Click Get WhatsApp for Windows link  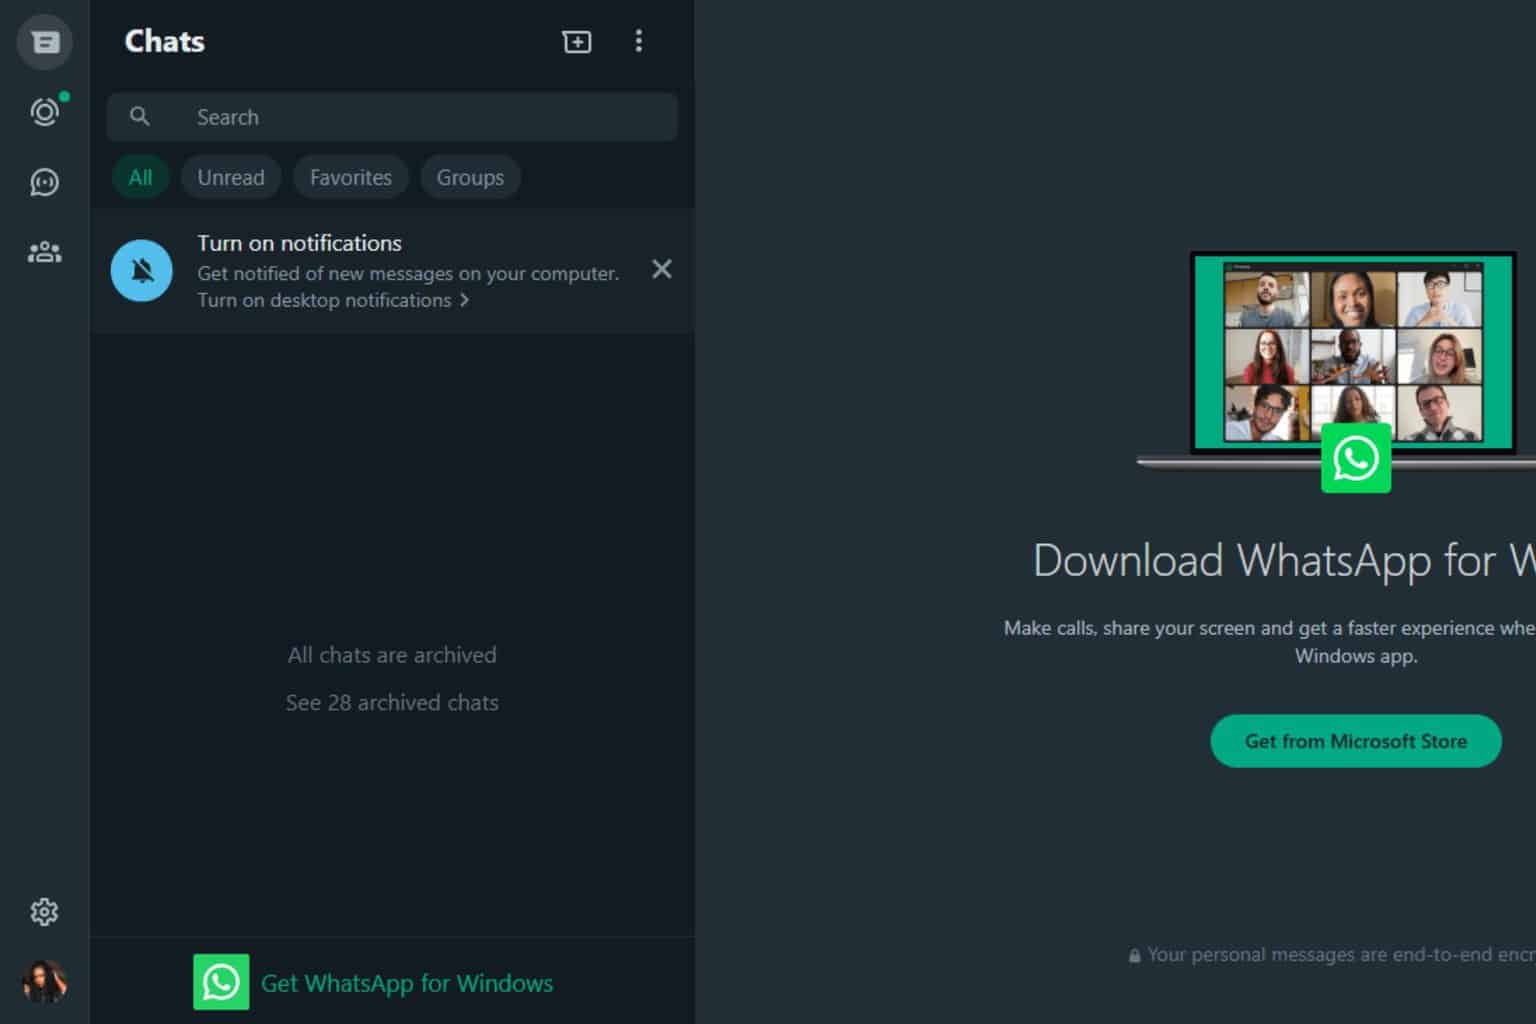click(x=407, y=983)
